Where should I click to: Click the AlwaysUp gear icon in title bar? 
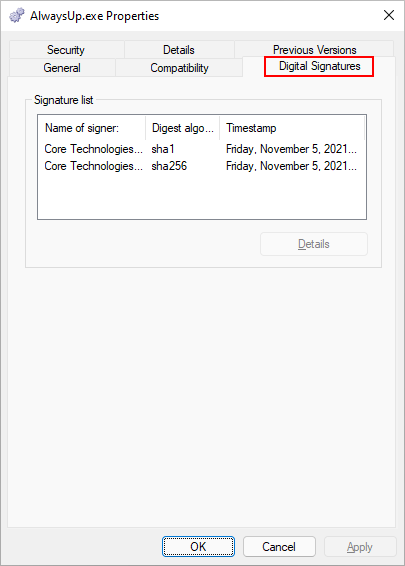[x=17, y=16]
